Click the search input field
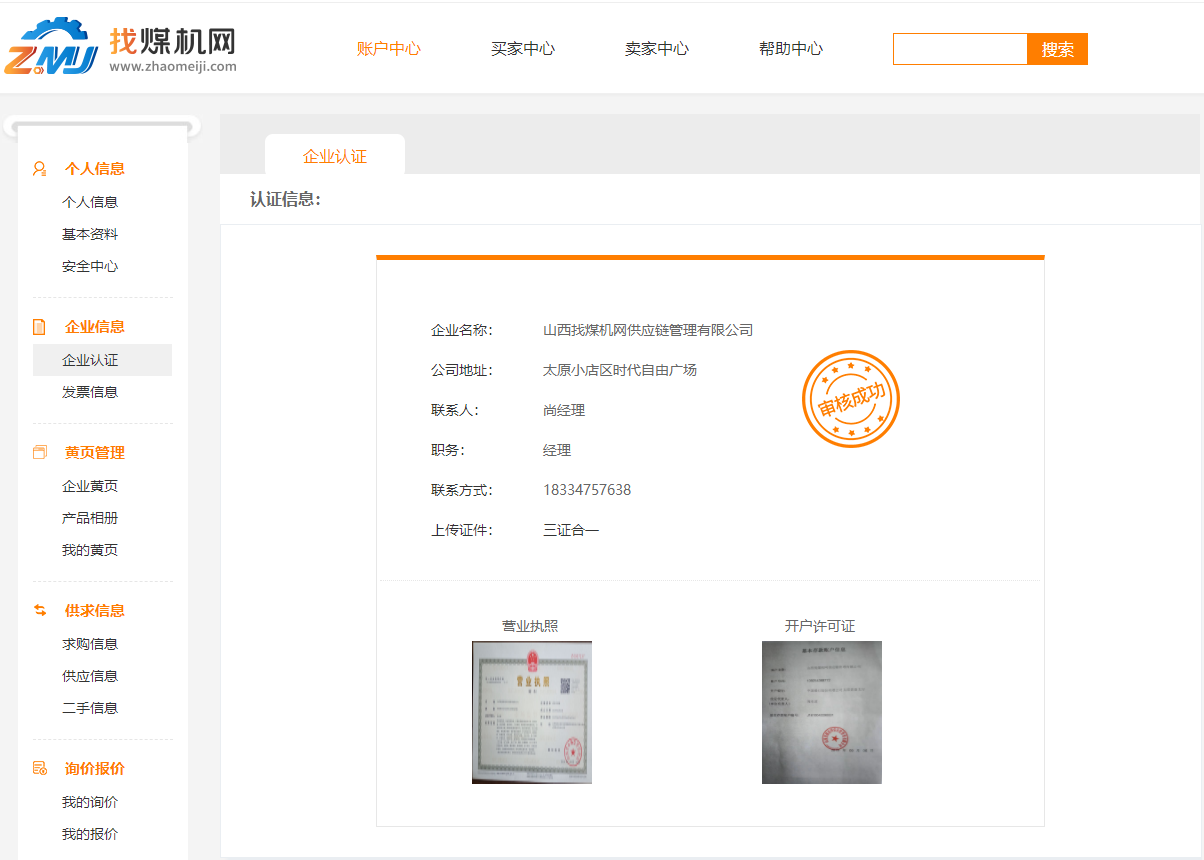Screen dimensions: 1204x860 coord(960,49)
